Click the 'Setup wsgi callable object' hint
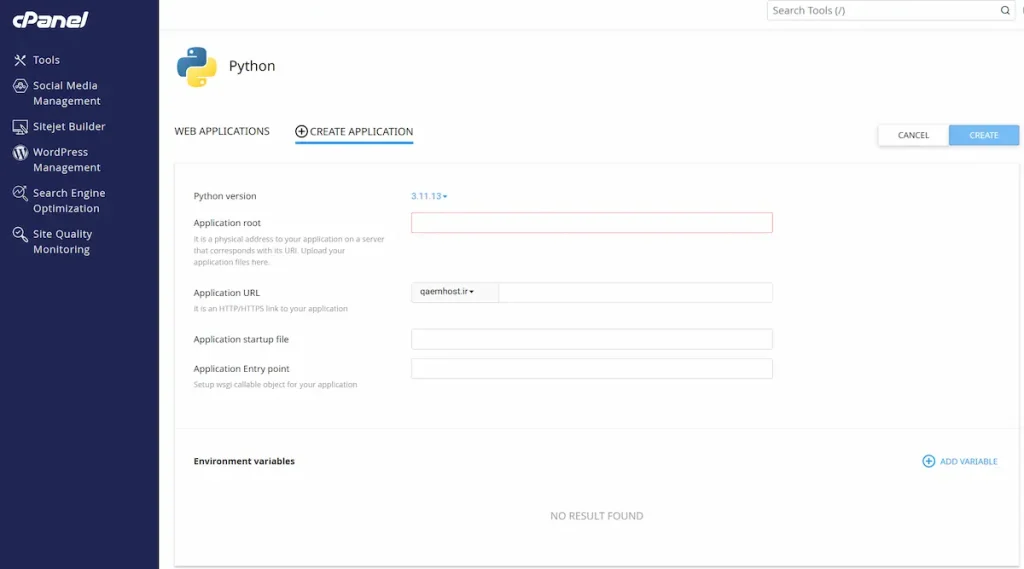The height and width of the screenshot is (569, 1024). 275,385
